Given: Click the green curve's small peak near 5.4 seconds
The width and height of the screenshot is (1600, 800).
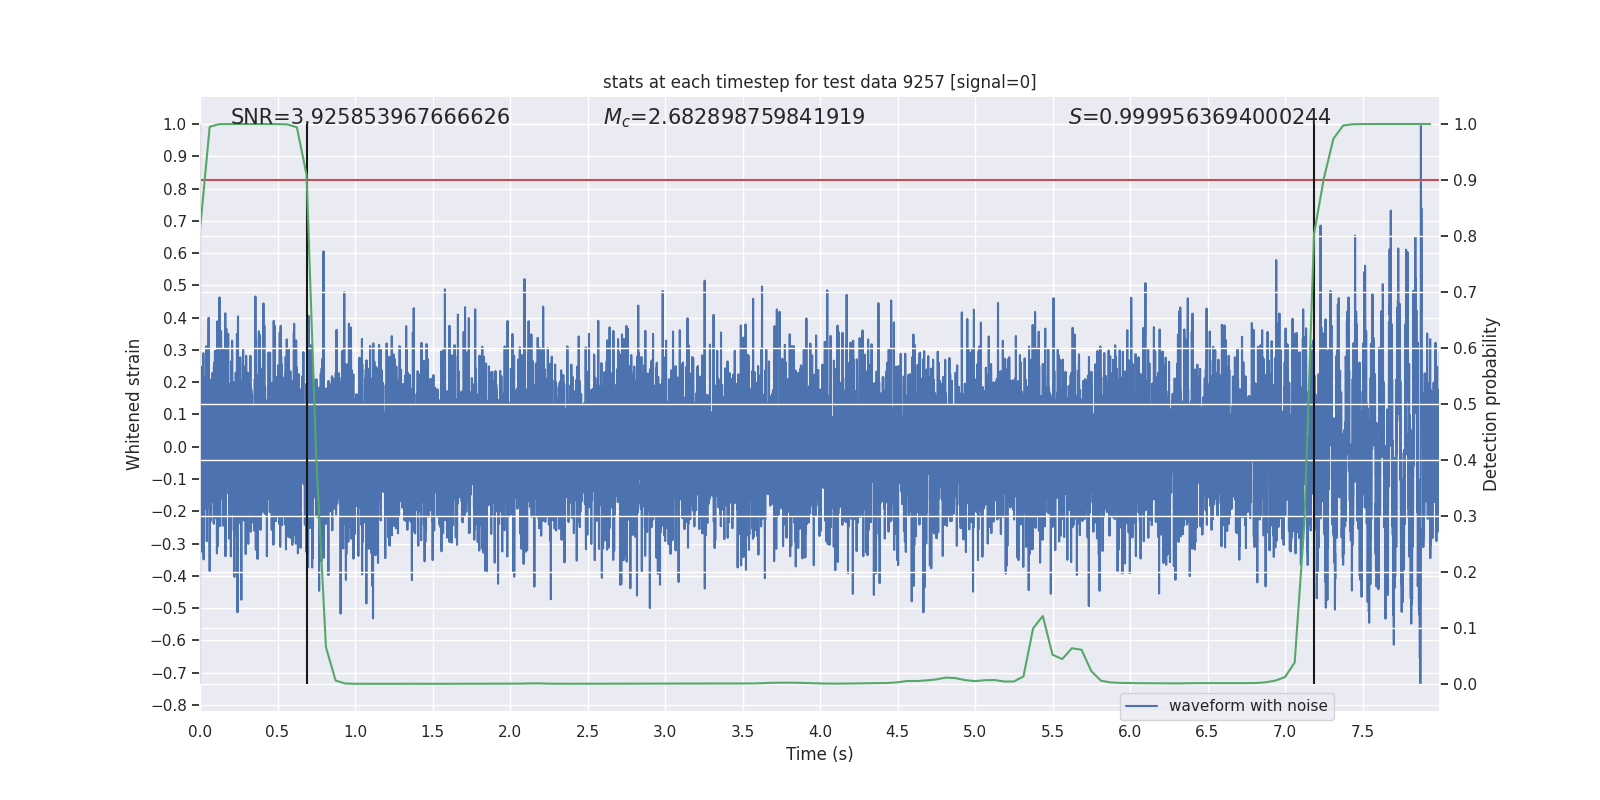Looking at the screenshot, I should coord(1042,617).
